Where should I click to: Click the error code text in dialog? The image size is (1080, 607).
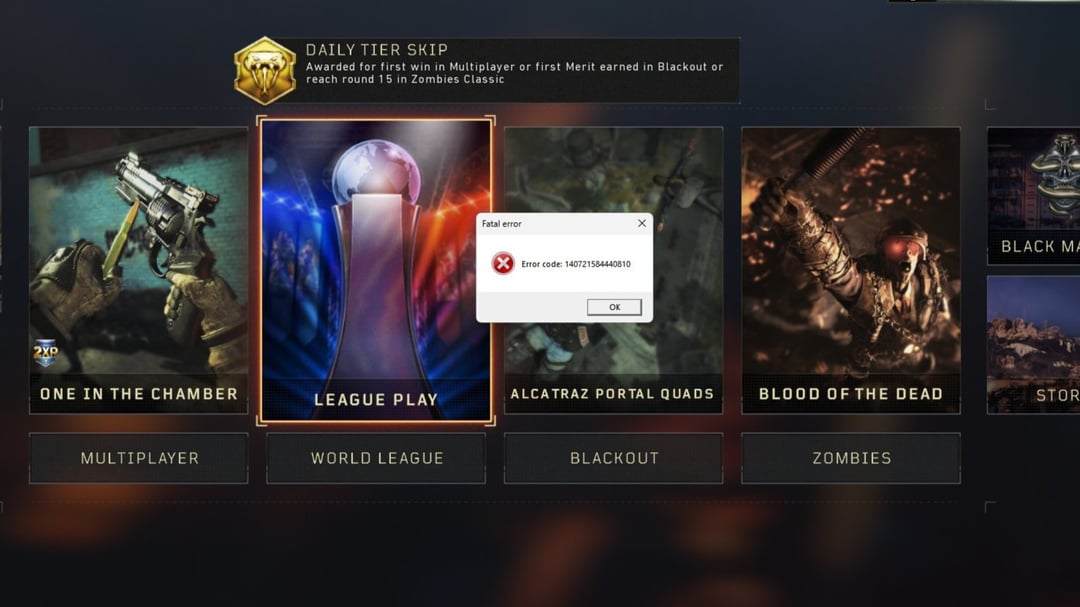coord(576,264)
